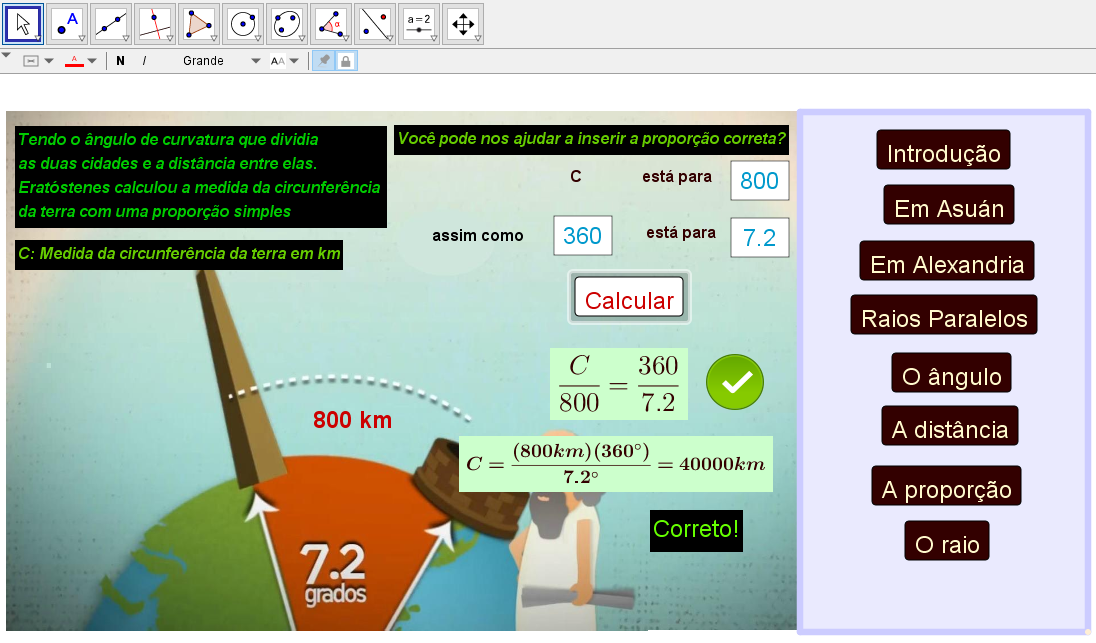Screen dimensions: 1096x643
Task: Open the Em Asuán section
Action: pyautogui.click(x=949, y=205)
